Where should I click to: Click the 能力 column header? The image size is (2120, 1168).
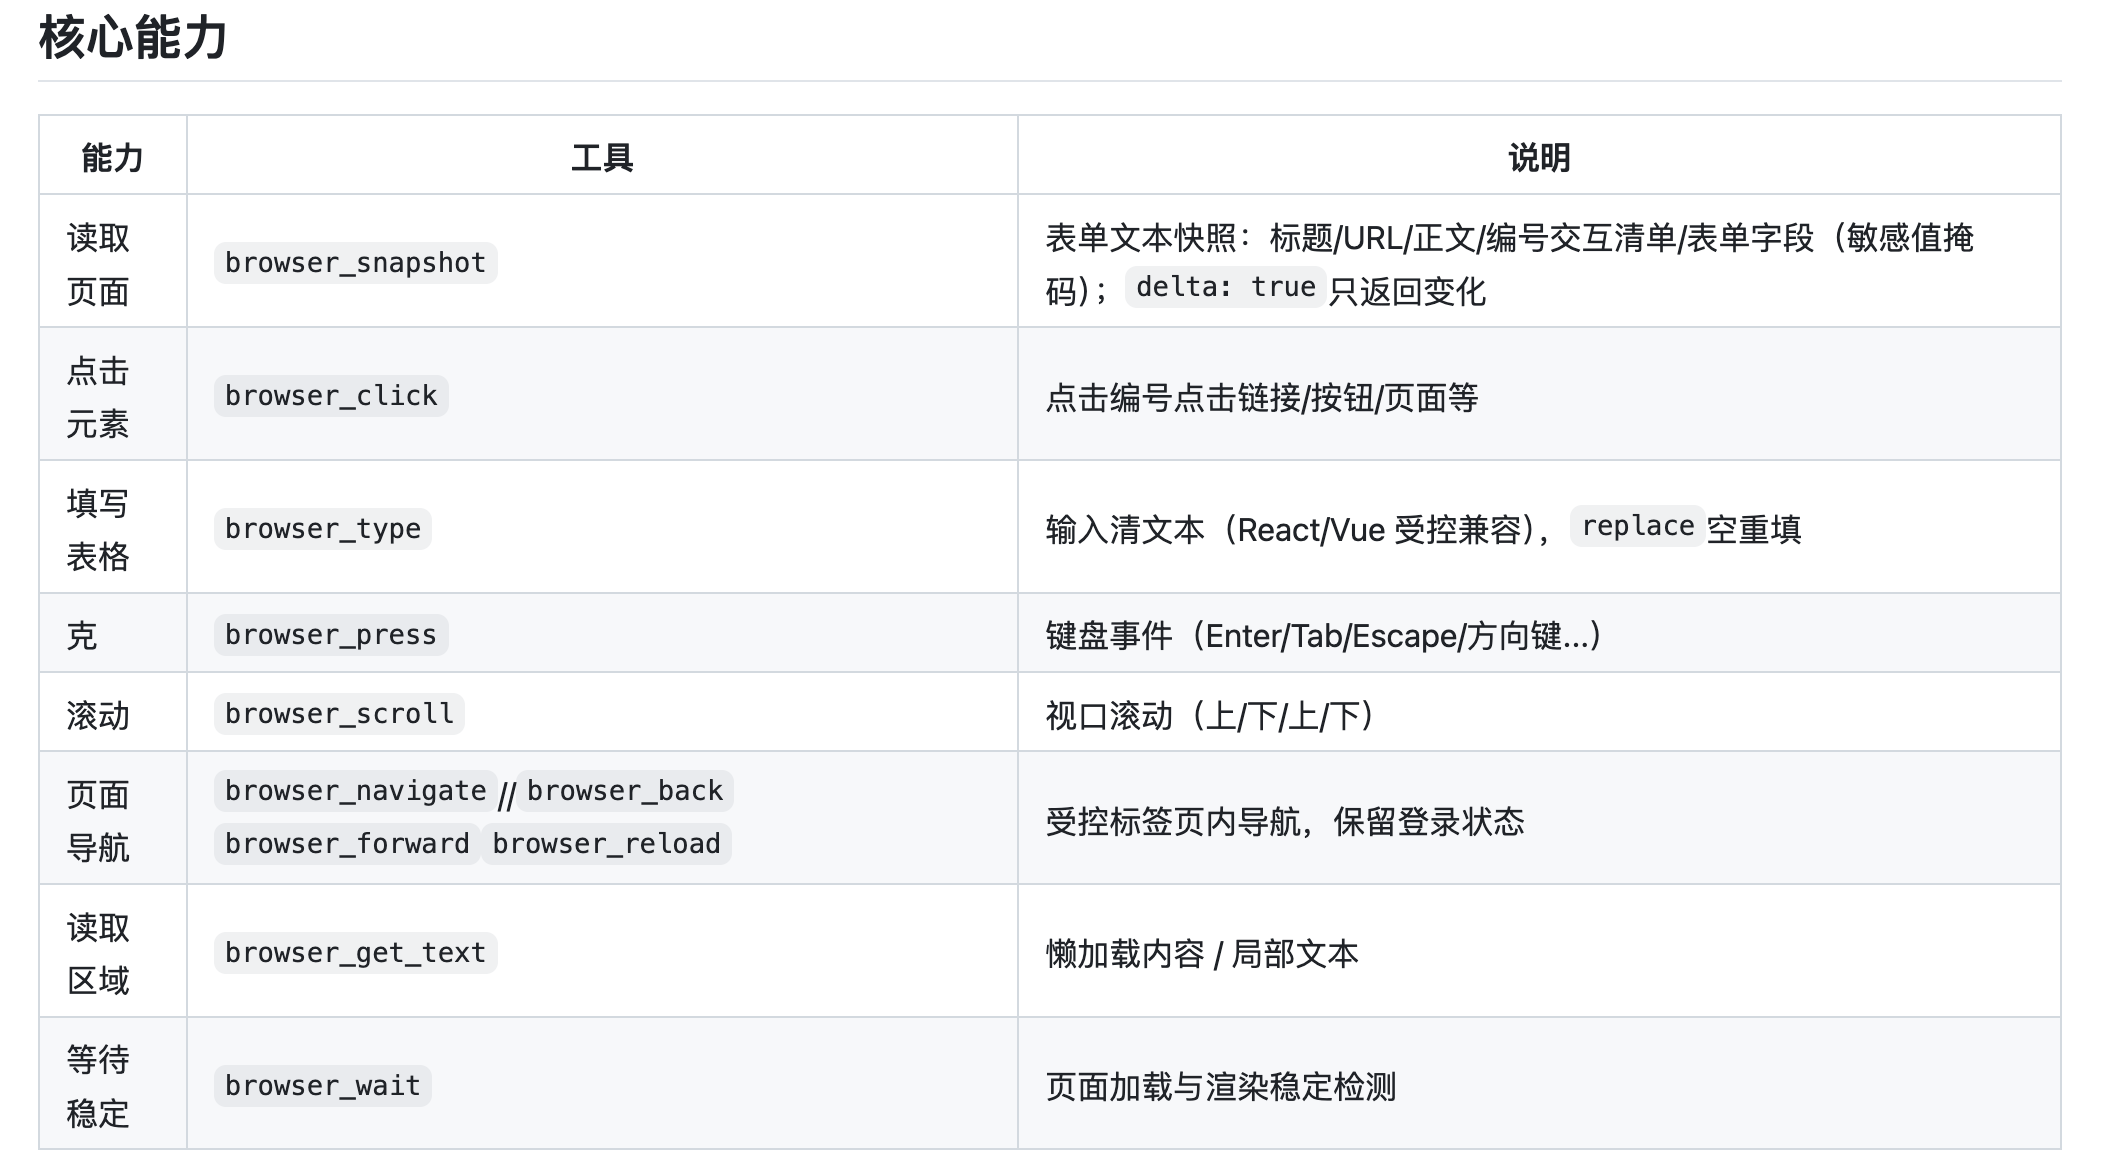click(112, 158)
